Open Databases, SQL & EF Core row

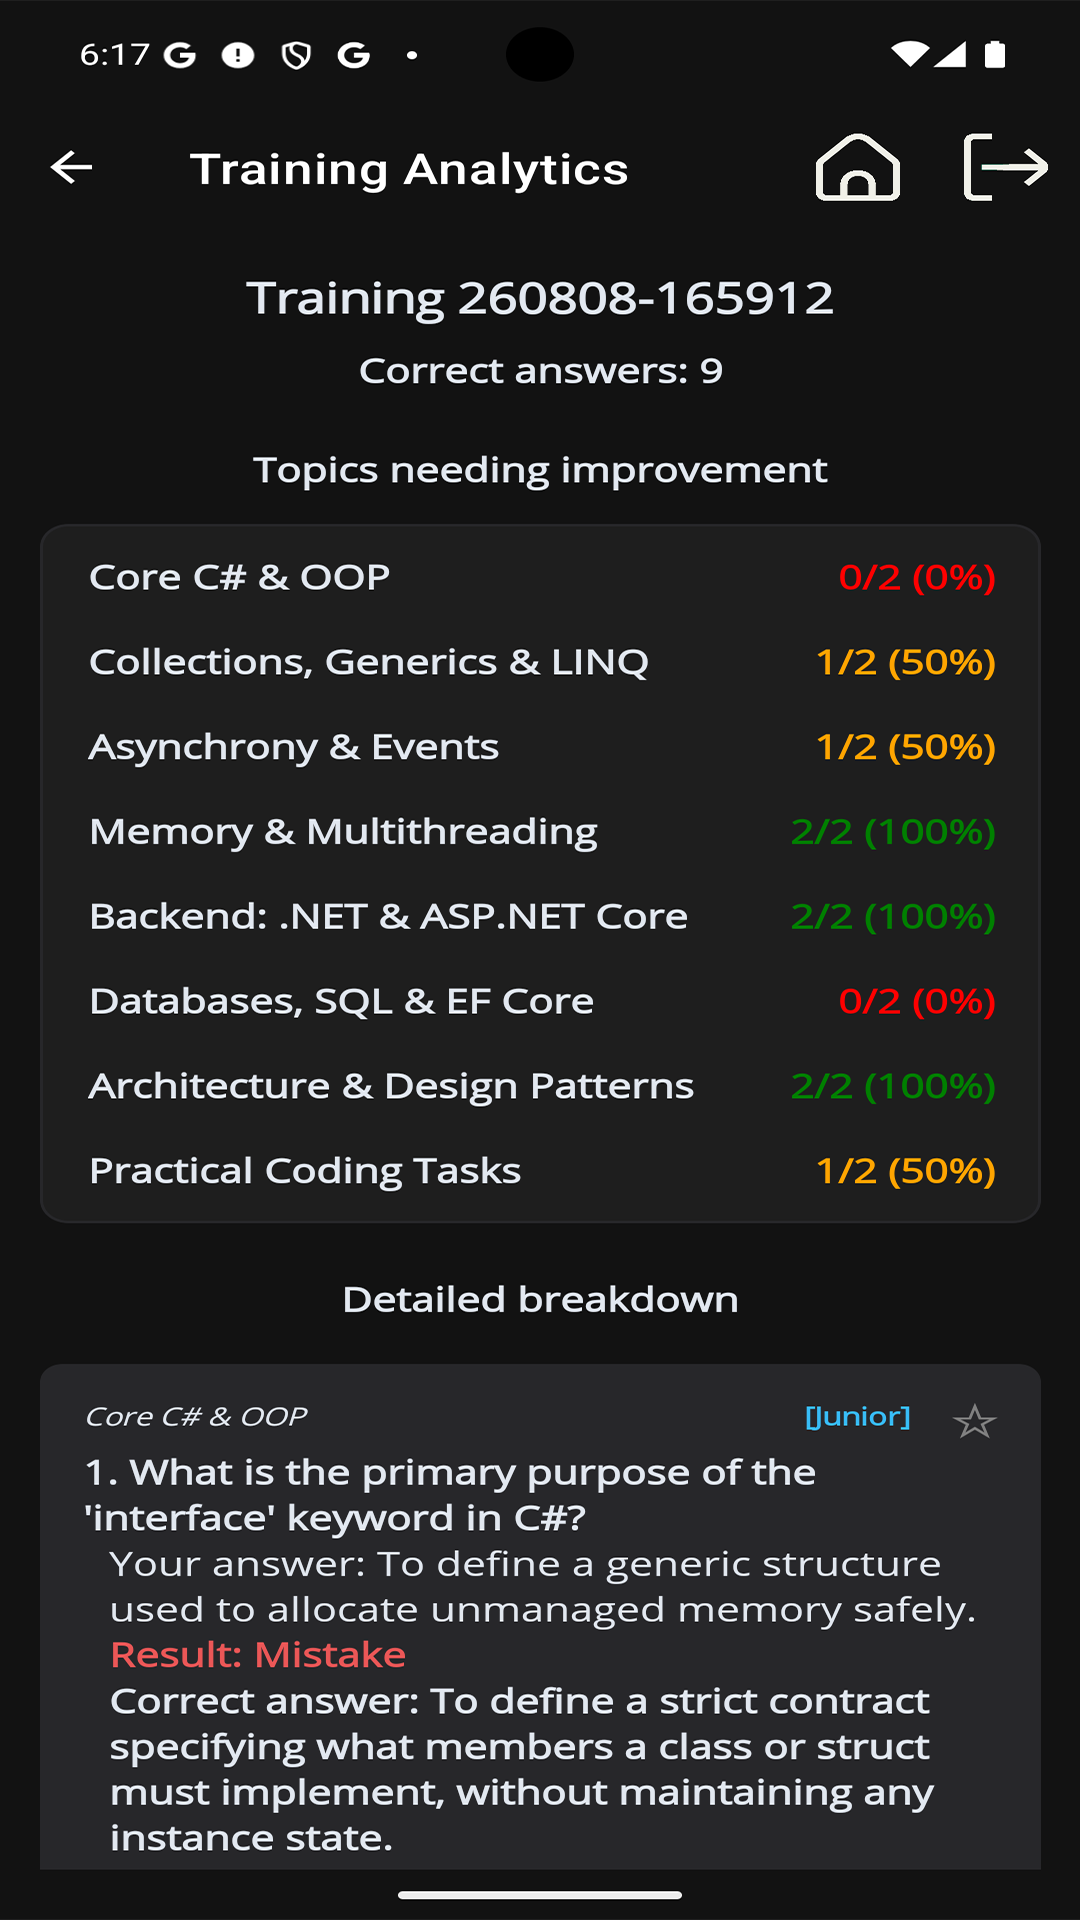click(540, 1001)
